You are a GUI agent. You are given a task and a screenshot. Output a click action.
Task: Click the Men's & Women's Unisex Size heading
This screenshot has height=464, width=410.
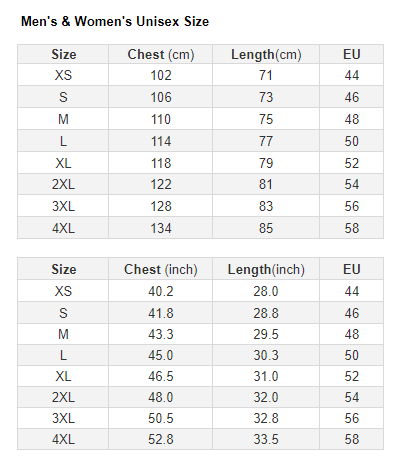[115, 22]
